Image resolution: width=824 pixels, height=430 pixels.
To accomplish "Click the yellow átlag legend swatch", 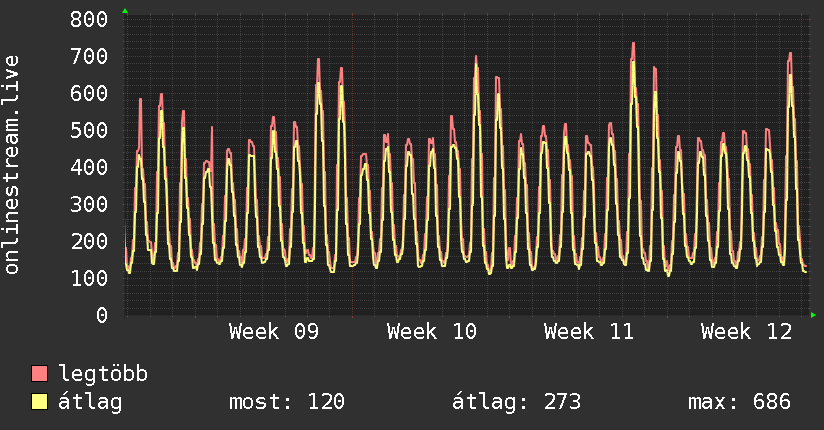I will point(39,402).
